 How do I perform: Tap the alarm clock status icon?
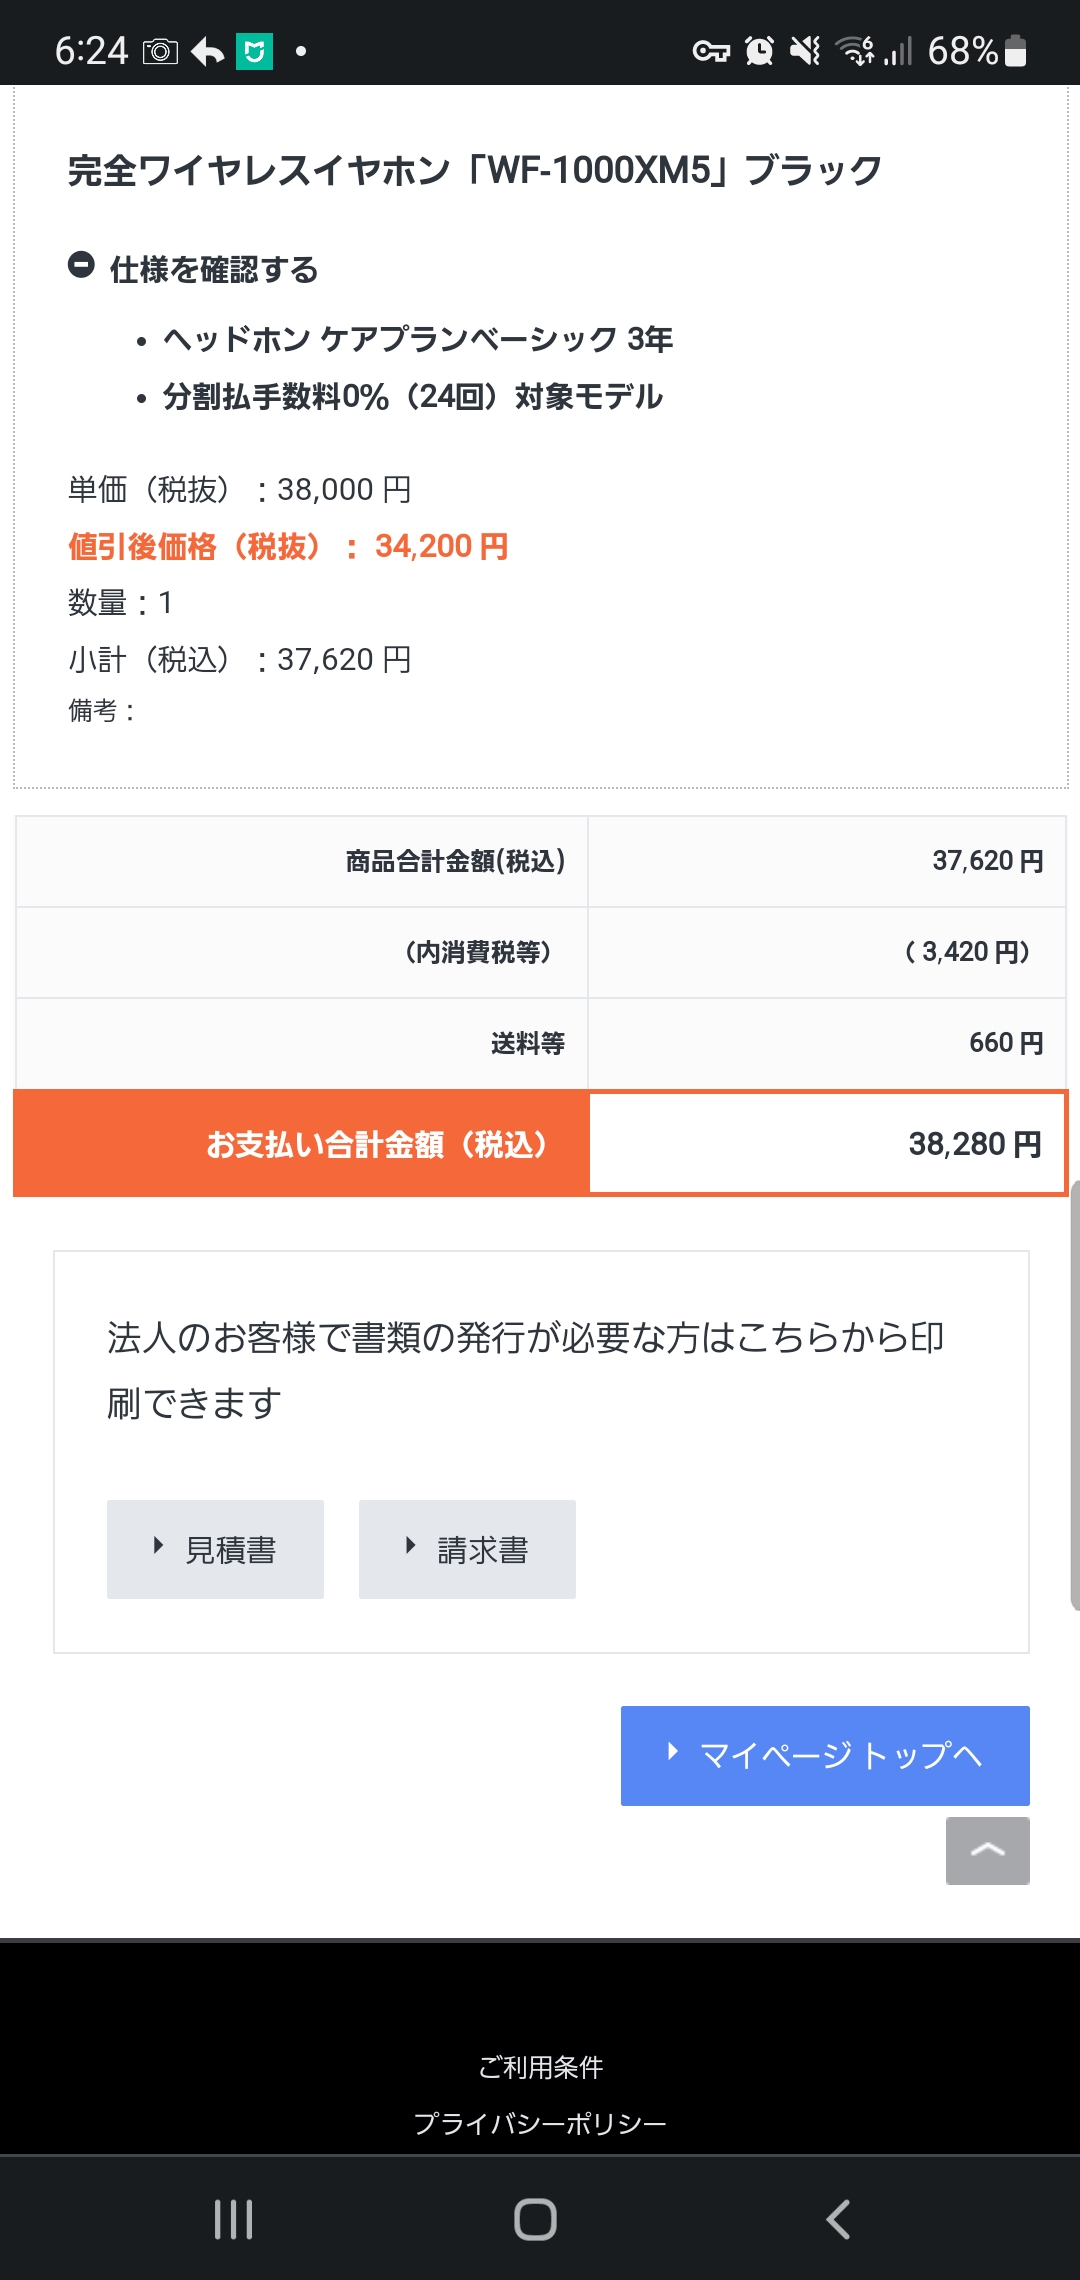tap(760, 51)
